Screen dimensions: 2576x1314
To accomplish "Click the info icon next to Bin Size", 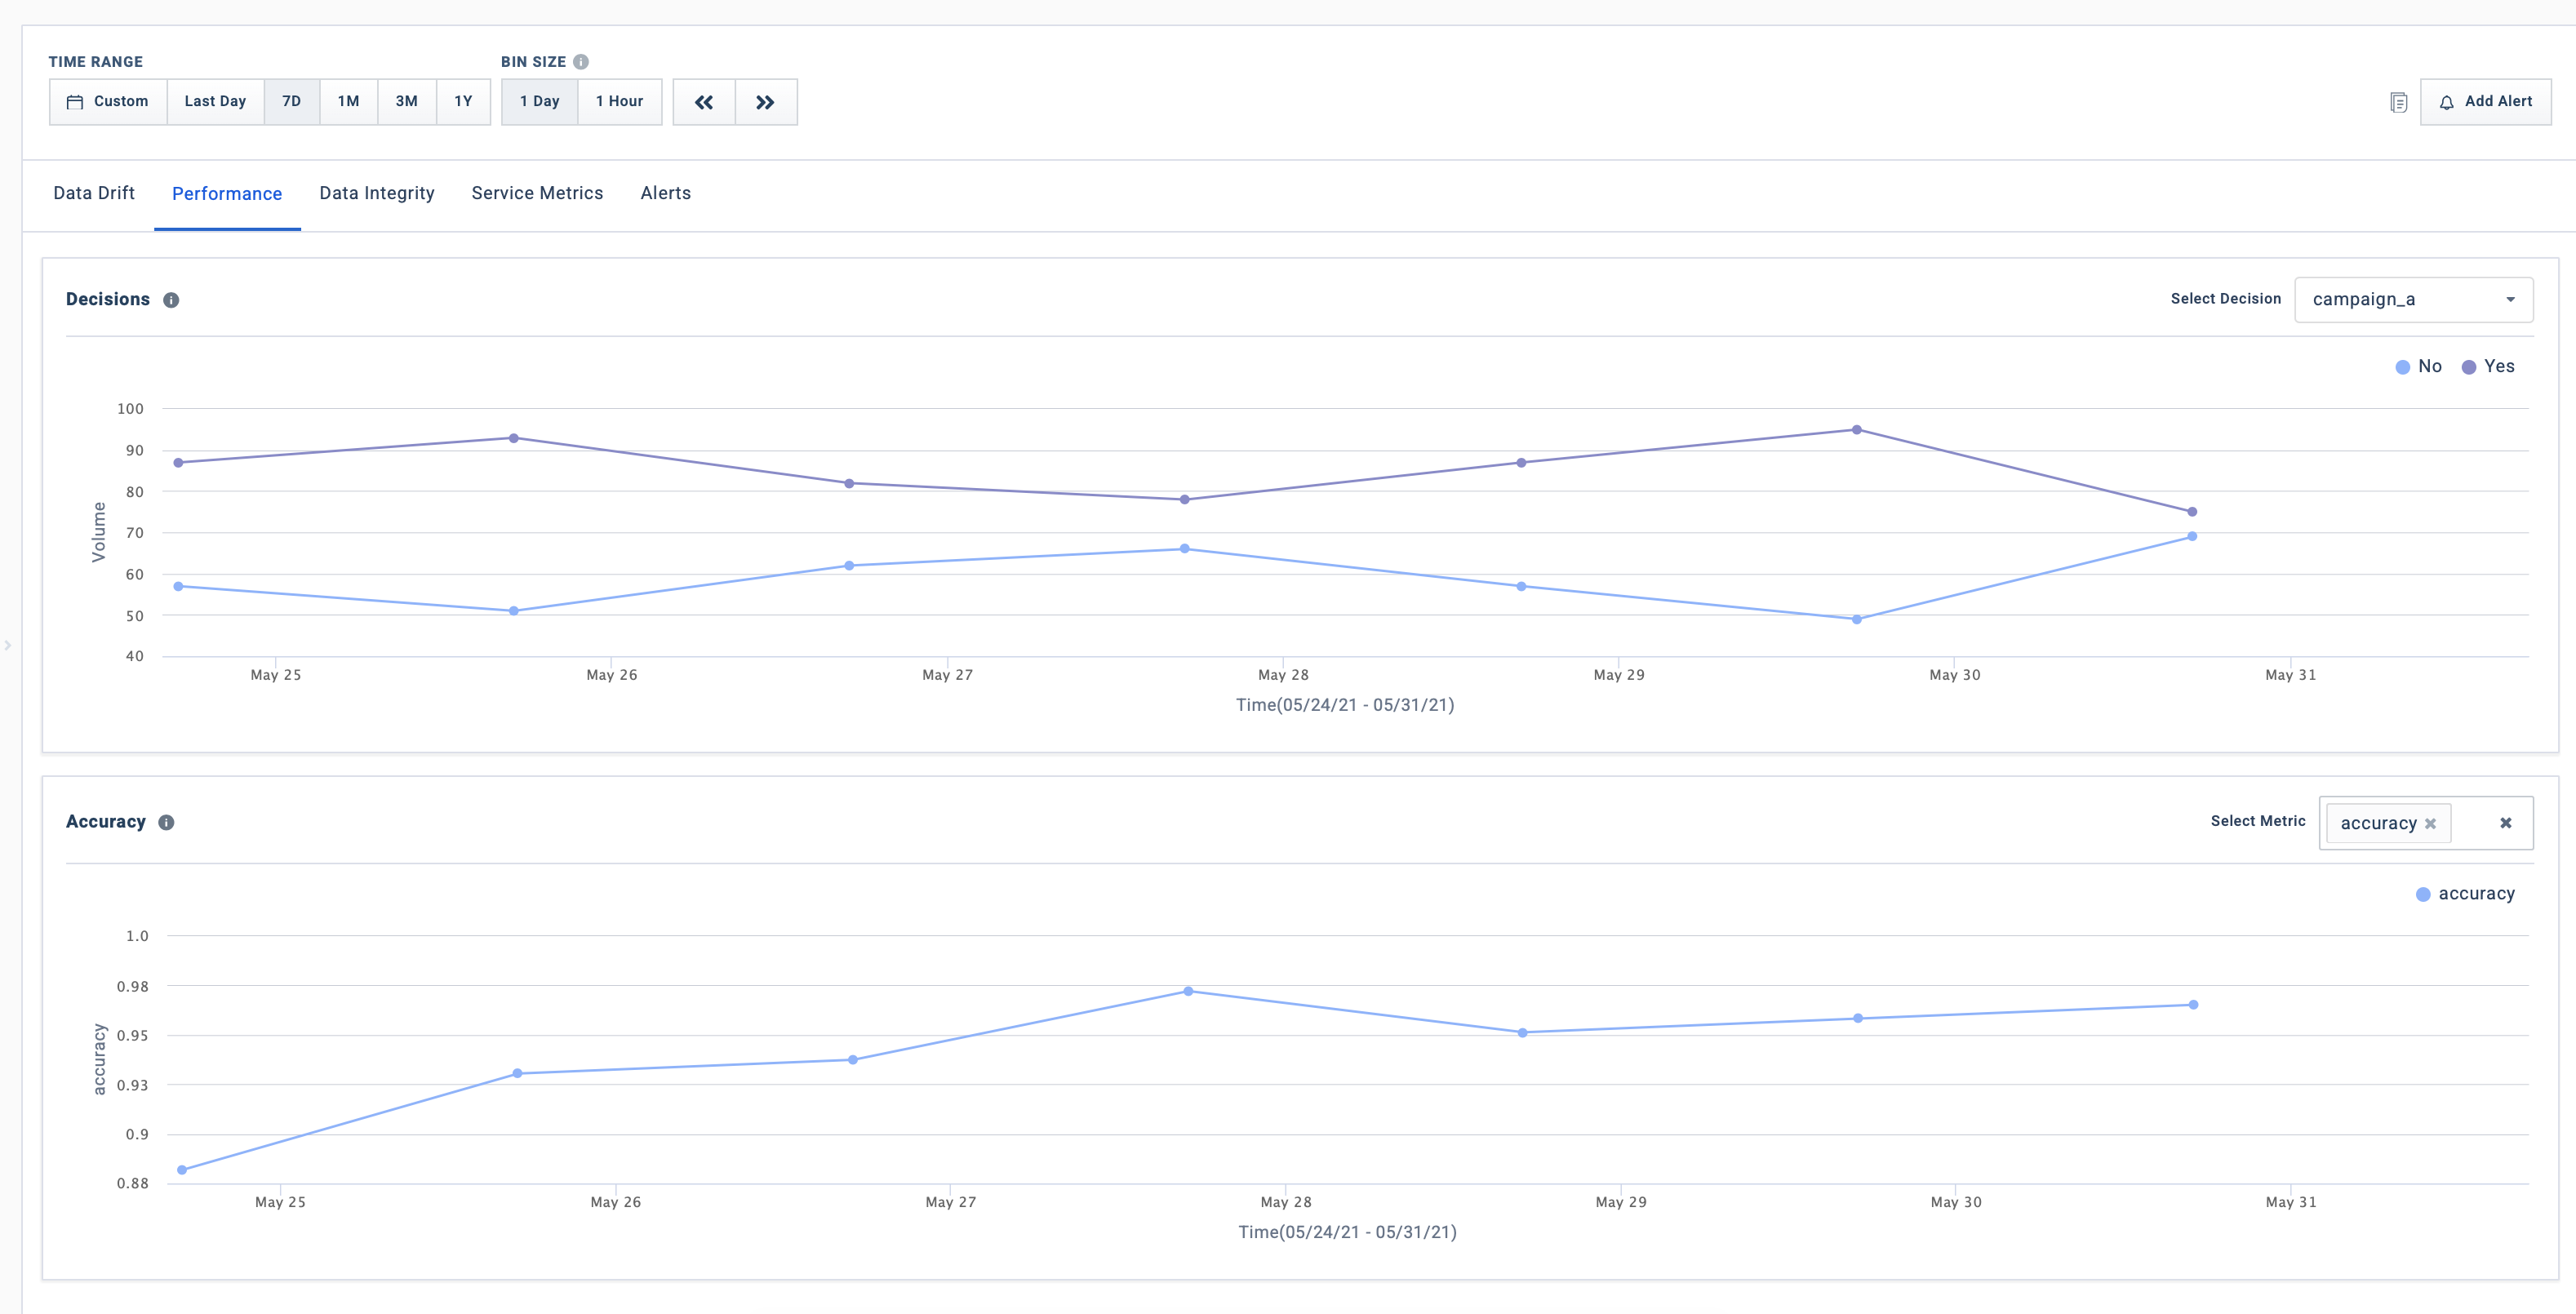I will [x=581, y=62].
